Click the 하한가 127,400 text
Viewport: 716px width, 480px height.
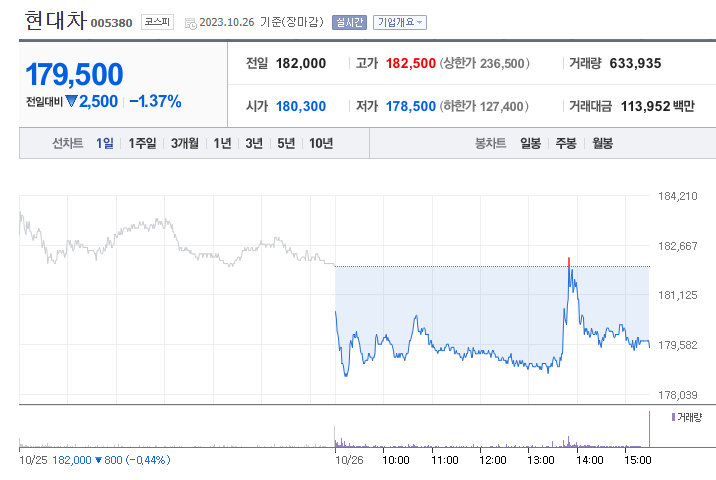click(x=484, y=106)
